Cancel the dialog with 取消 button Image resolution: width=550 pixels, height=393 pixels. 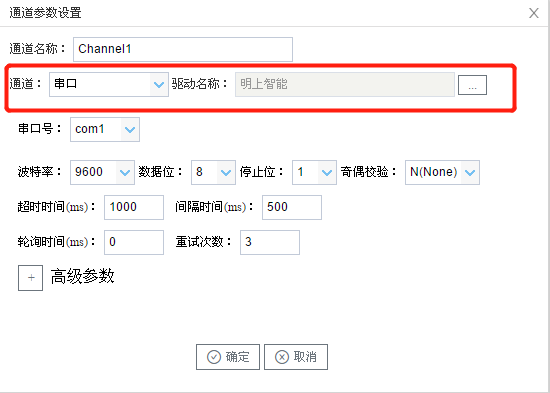(x=296, y=357)
